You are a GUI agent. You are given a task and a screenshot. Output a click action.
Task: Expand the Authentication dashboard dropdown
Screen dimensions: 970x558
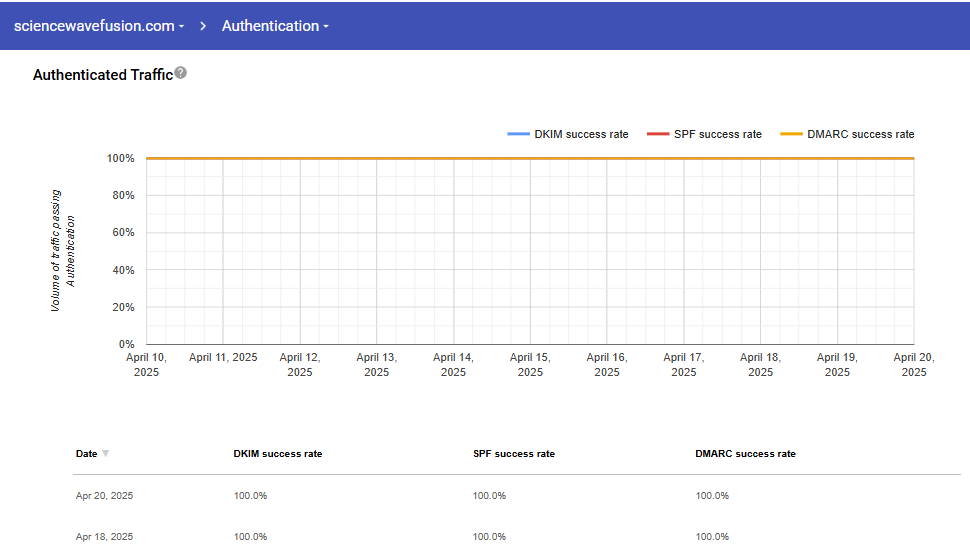pos(275,26)
